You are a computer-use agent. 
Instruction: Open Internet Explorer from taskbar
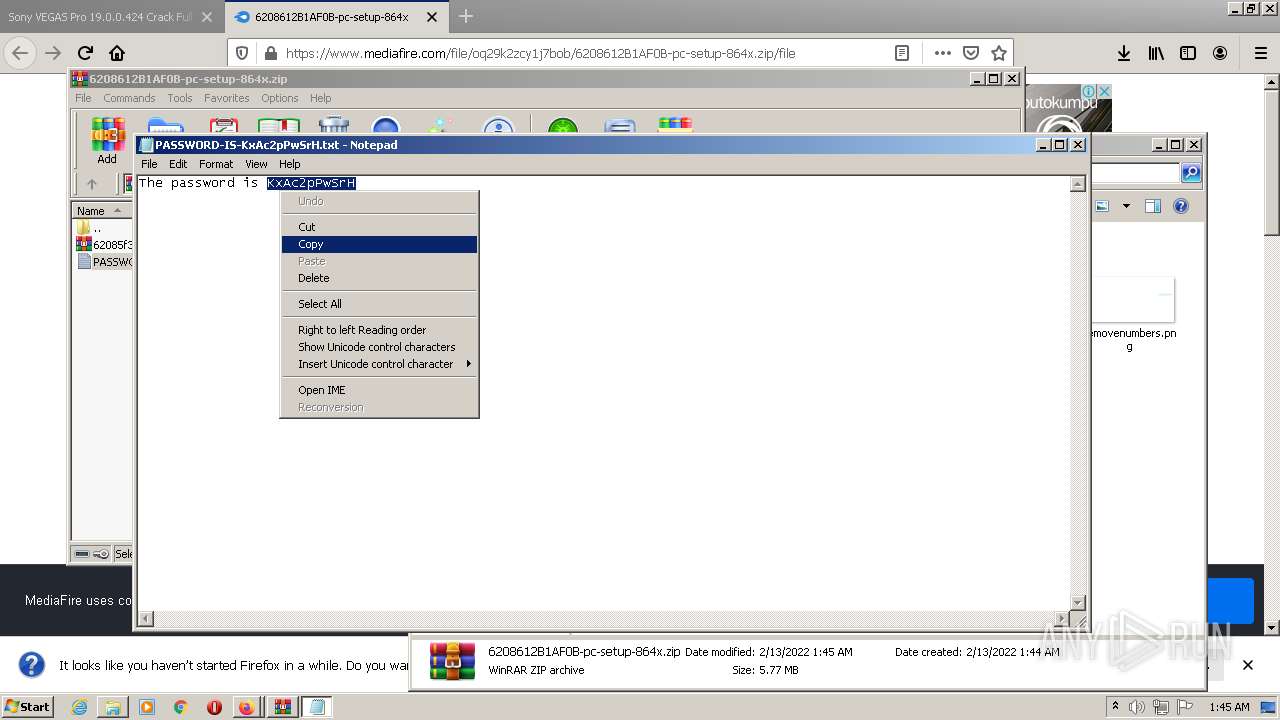(79, 707)
